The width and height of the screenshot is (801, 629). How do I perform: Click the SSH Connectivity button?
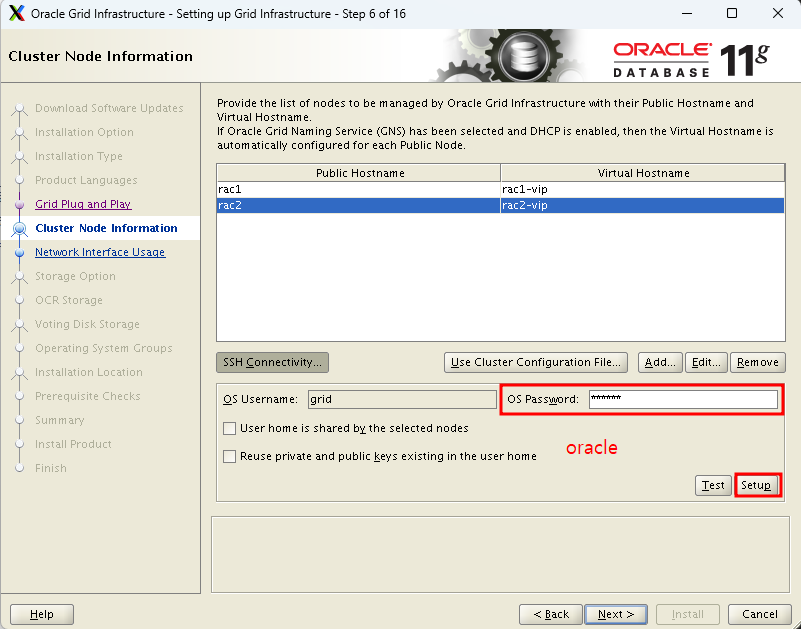[x=272, y=362]
